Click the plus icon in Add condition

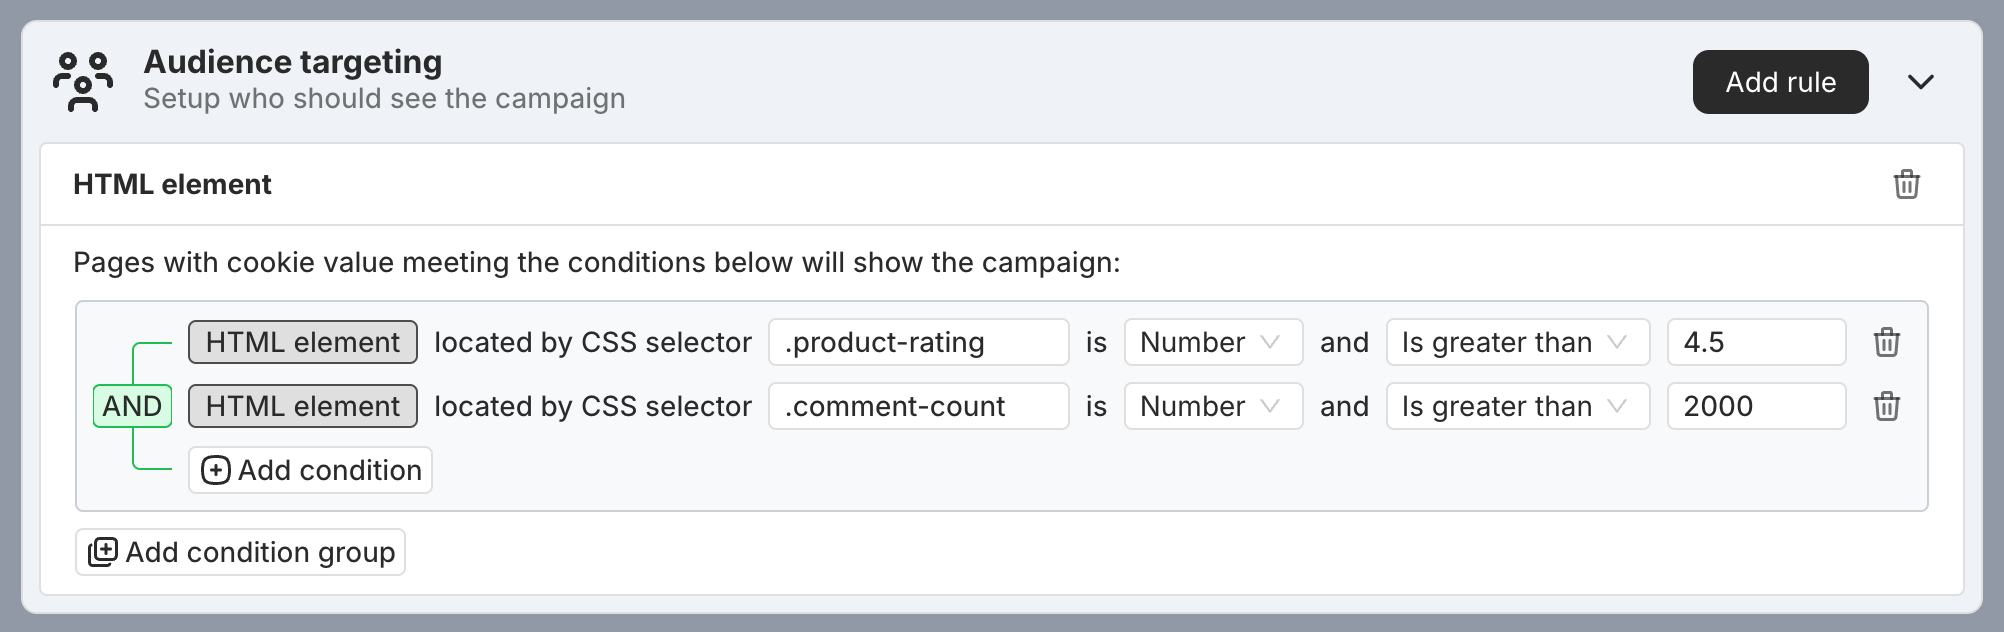pos(215,470)
